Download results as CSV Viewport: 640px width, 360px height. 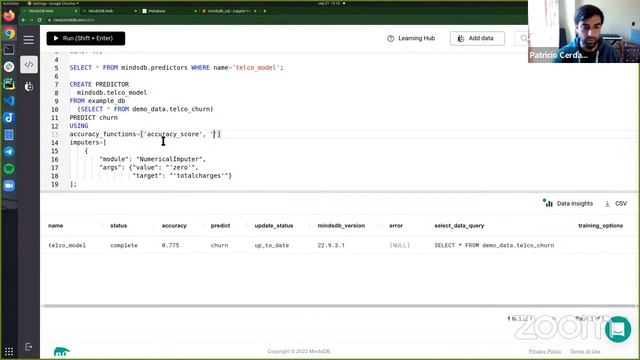click(x=616, y=203)
